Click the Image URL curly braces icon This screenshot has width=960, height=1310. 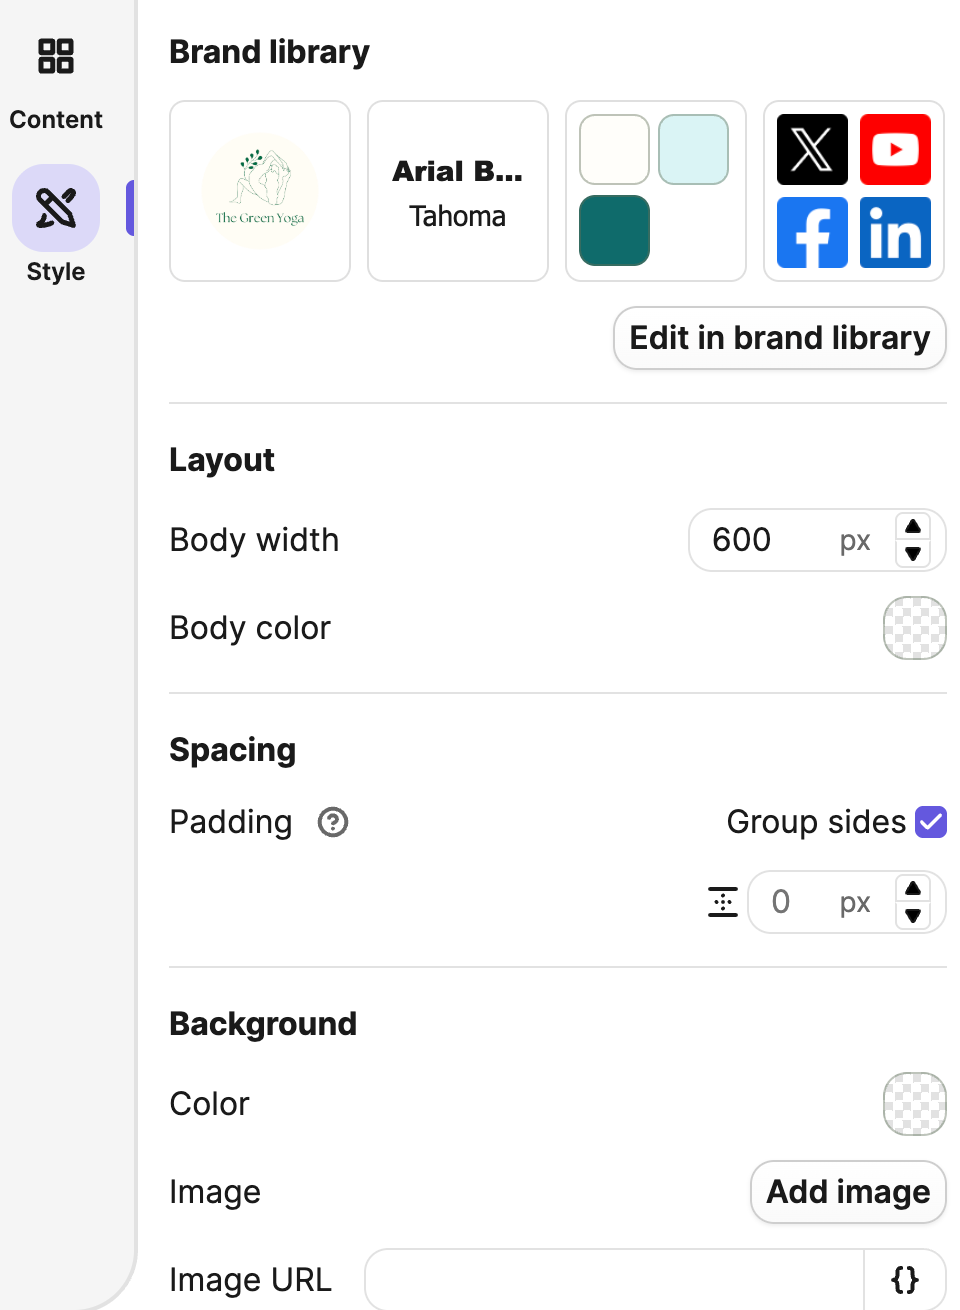(904, 1279)
